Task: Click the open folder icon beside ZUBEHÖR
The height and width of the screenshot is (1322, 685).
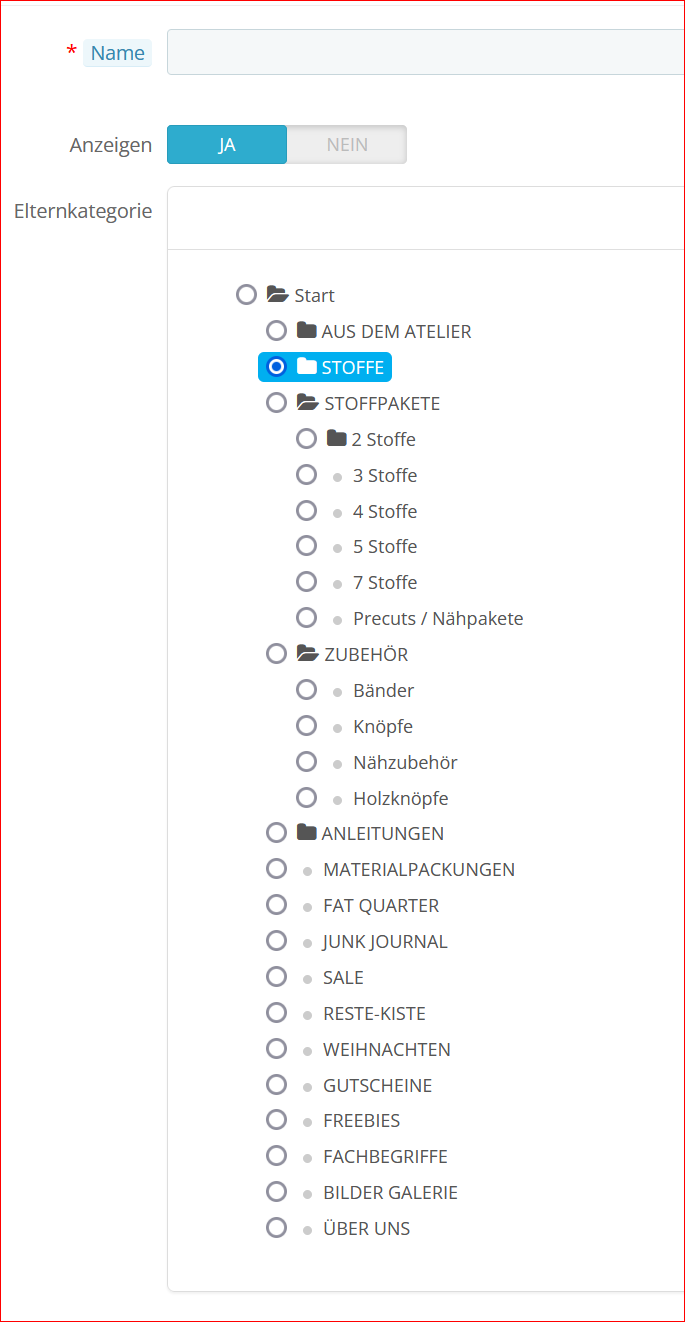Action: 307,654
